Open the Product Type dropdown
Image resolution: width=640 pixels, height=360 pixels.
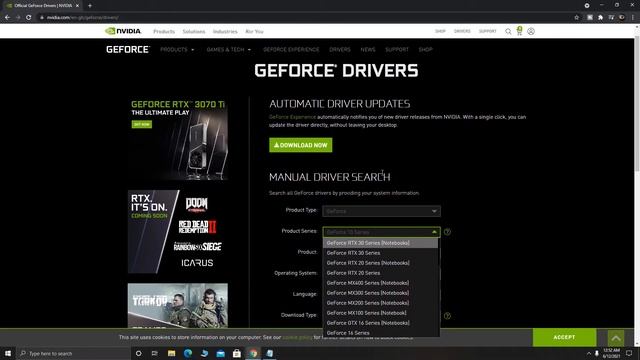tap(381, 211)
